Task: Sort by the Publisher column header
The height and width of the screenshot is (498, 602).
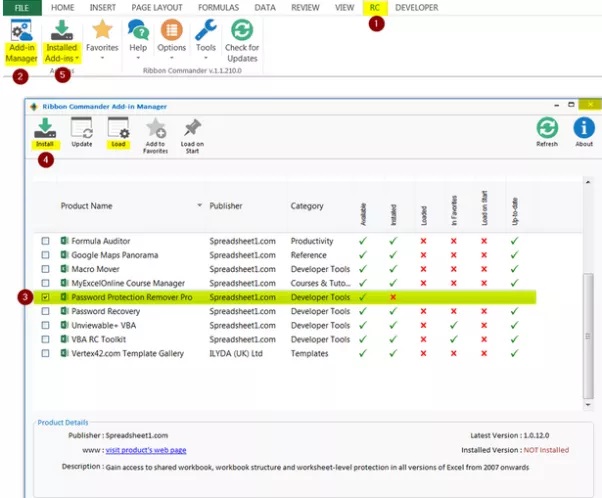Action: [x=226, y=206]
